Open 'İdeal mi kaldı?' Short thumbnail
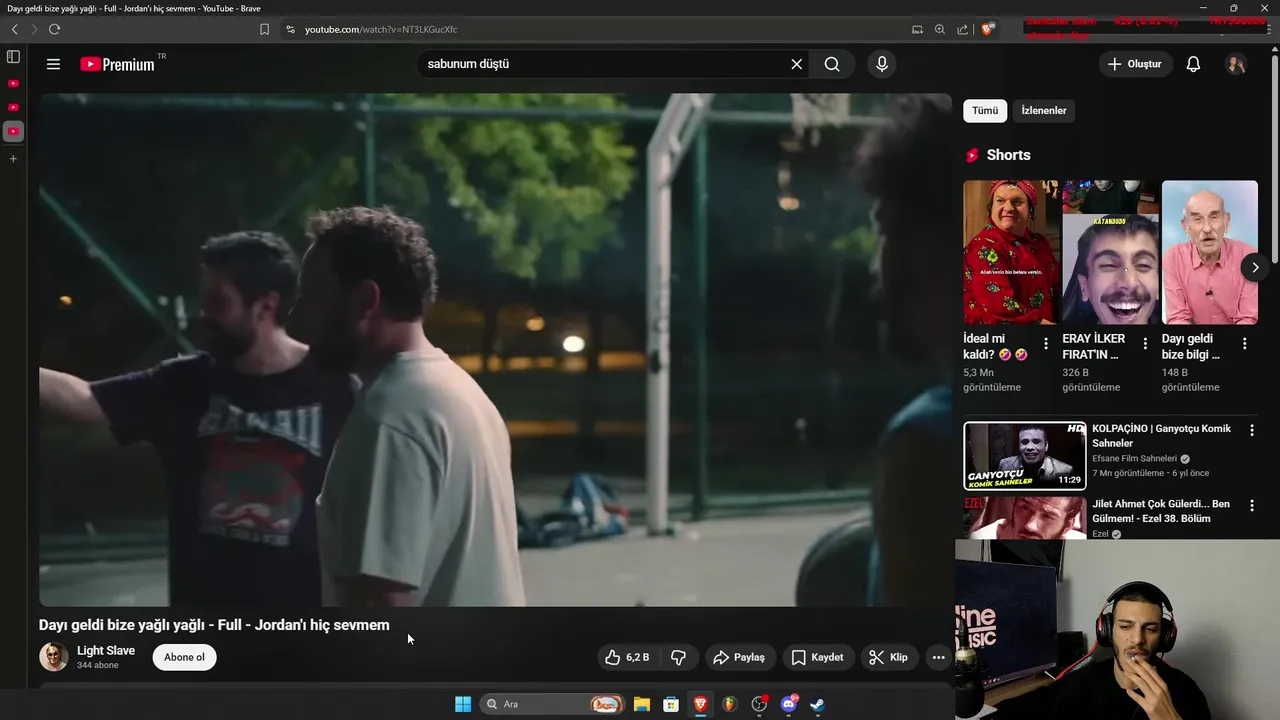 pyautogui.click(x=1011, y=252)
